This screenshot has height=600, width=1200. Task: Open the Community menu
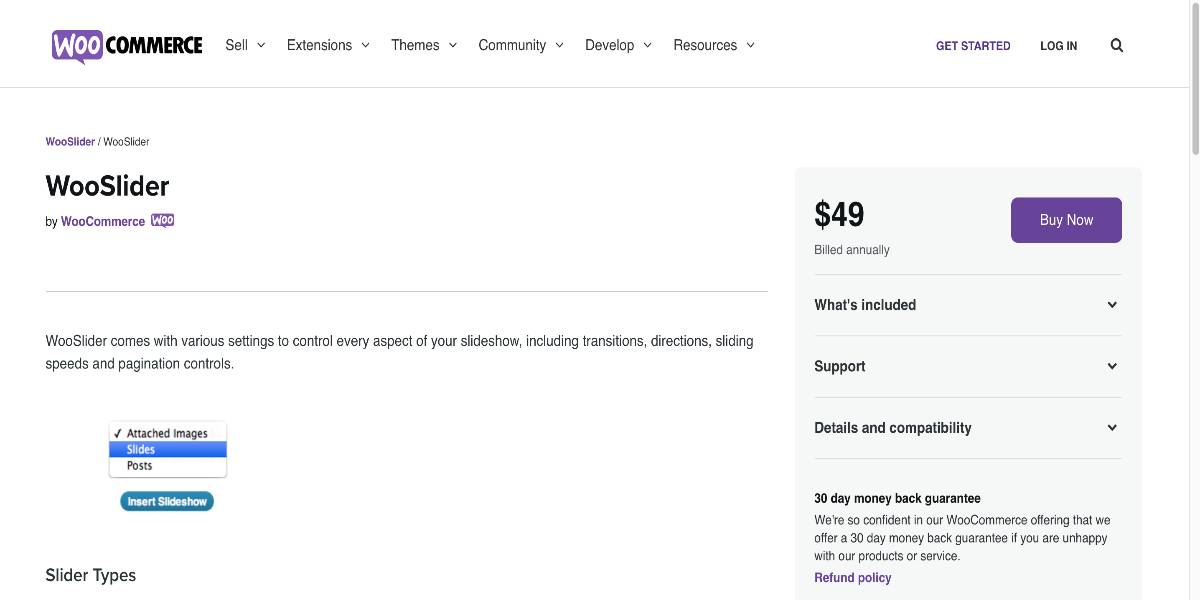(521, 45)
